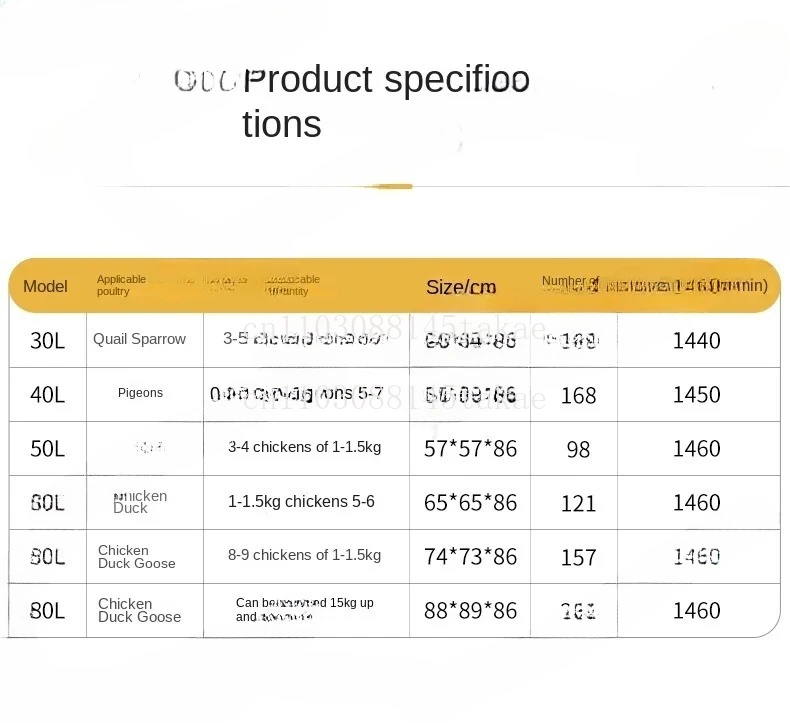This screenshot has width=790, height=723.
Task: Select the 30L model cell
Action: [x=47, y=341]
